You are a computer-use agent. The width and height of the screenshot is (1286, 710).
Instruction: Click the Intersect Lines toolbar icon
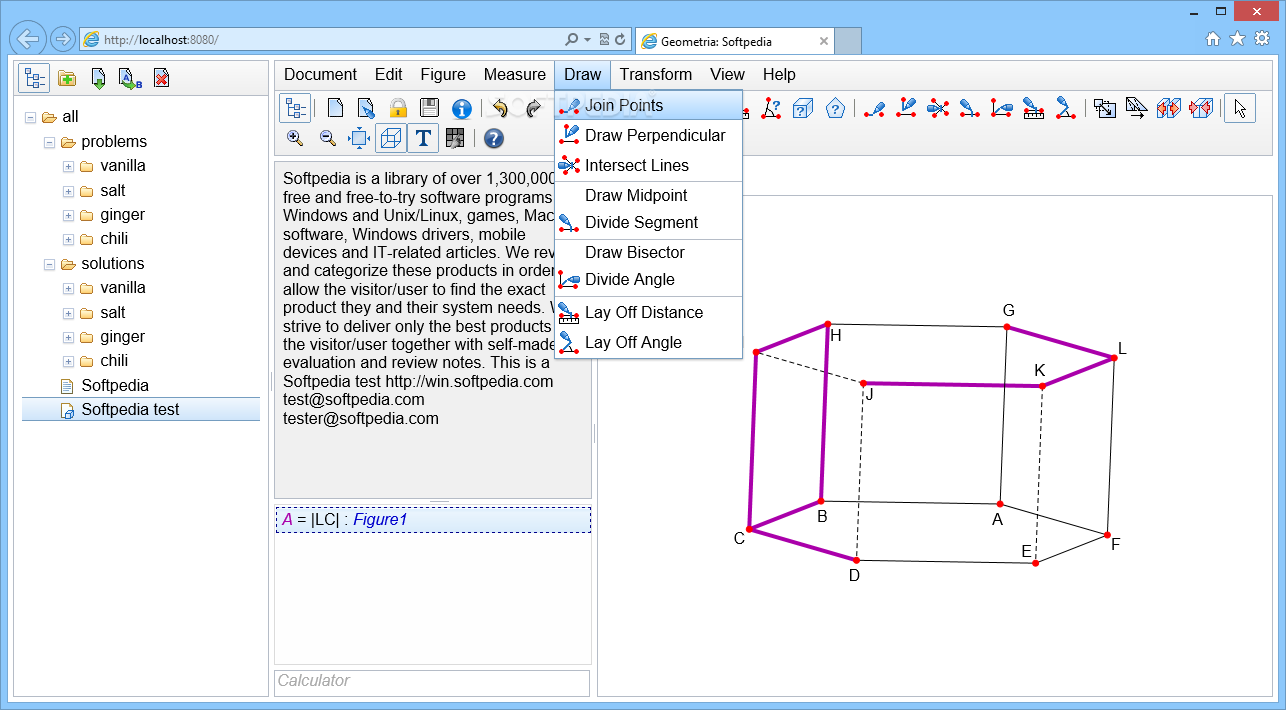coord(938,108)
